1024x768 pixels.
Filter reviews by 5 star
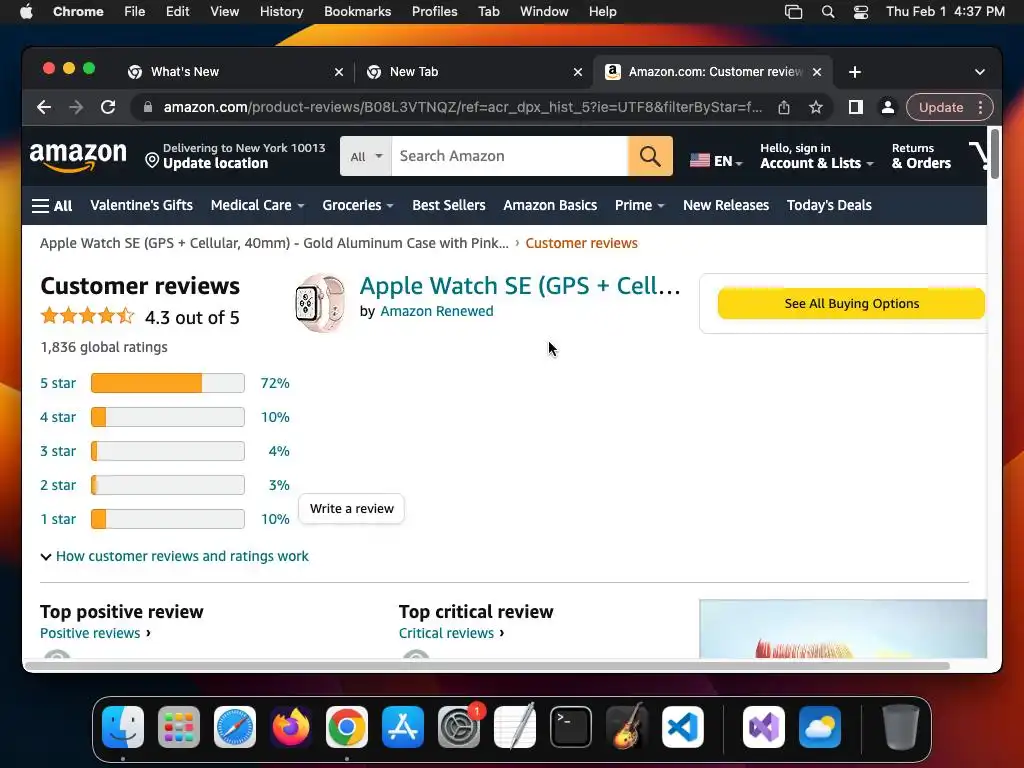point(58,383)
